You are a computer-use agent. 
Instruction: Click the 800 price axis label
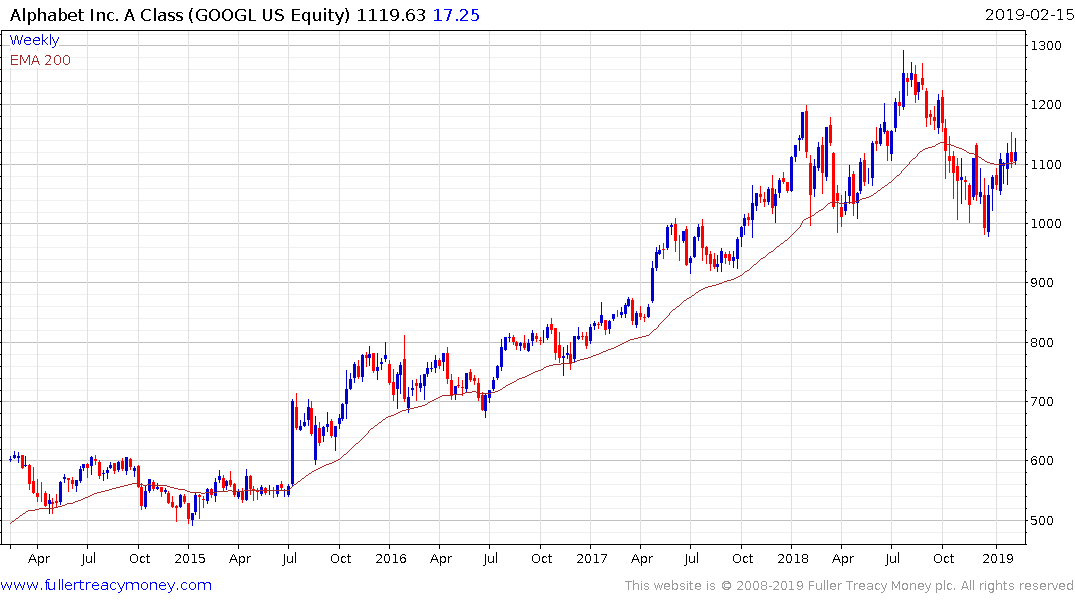point(1043,342)
